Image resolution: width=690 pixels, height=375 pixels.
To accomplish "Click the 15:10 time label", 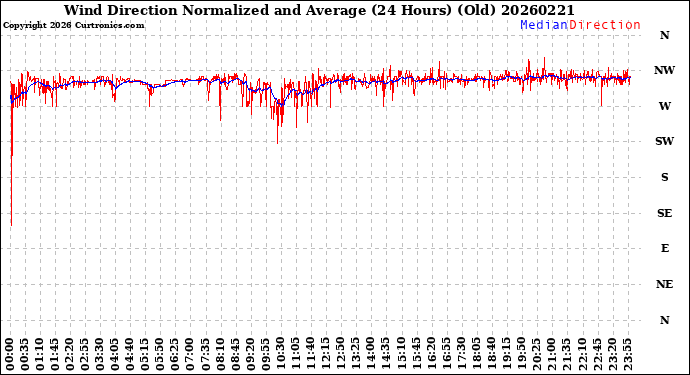I will (401, 354).
